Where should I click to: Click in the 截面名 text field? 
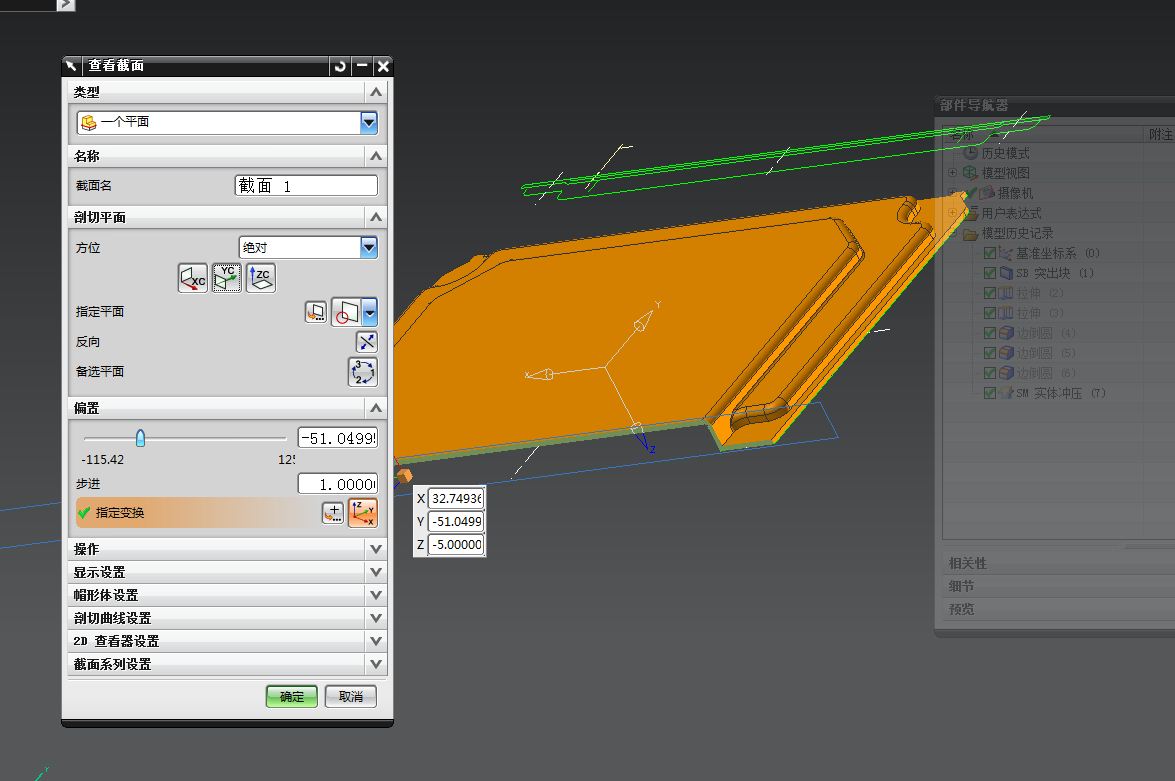coord(306,185)
